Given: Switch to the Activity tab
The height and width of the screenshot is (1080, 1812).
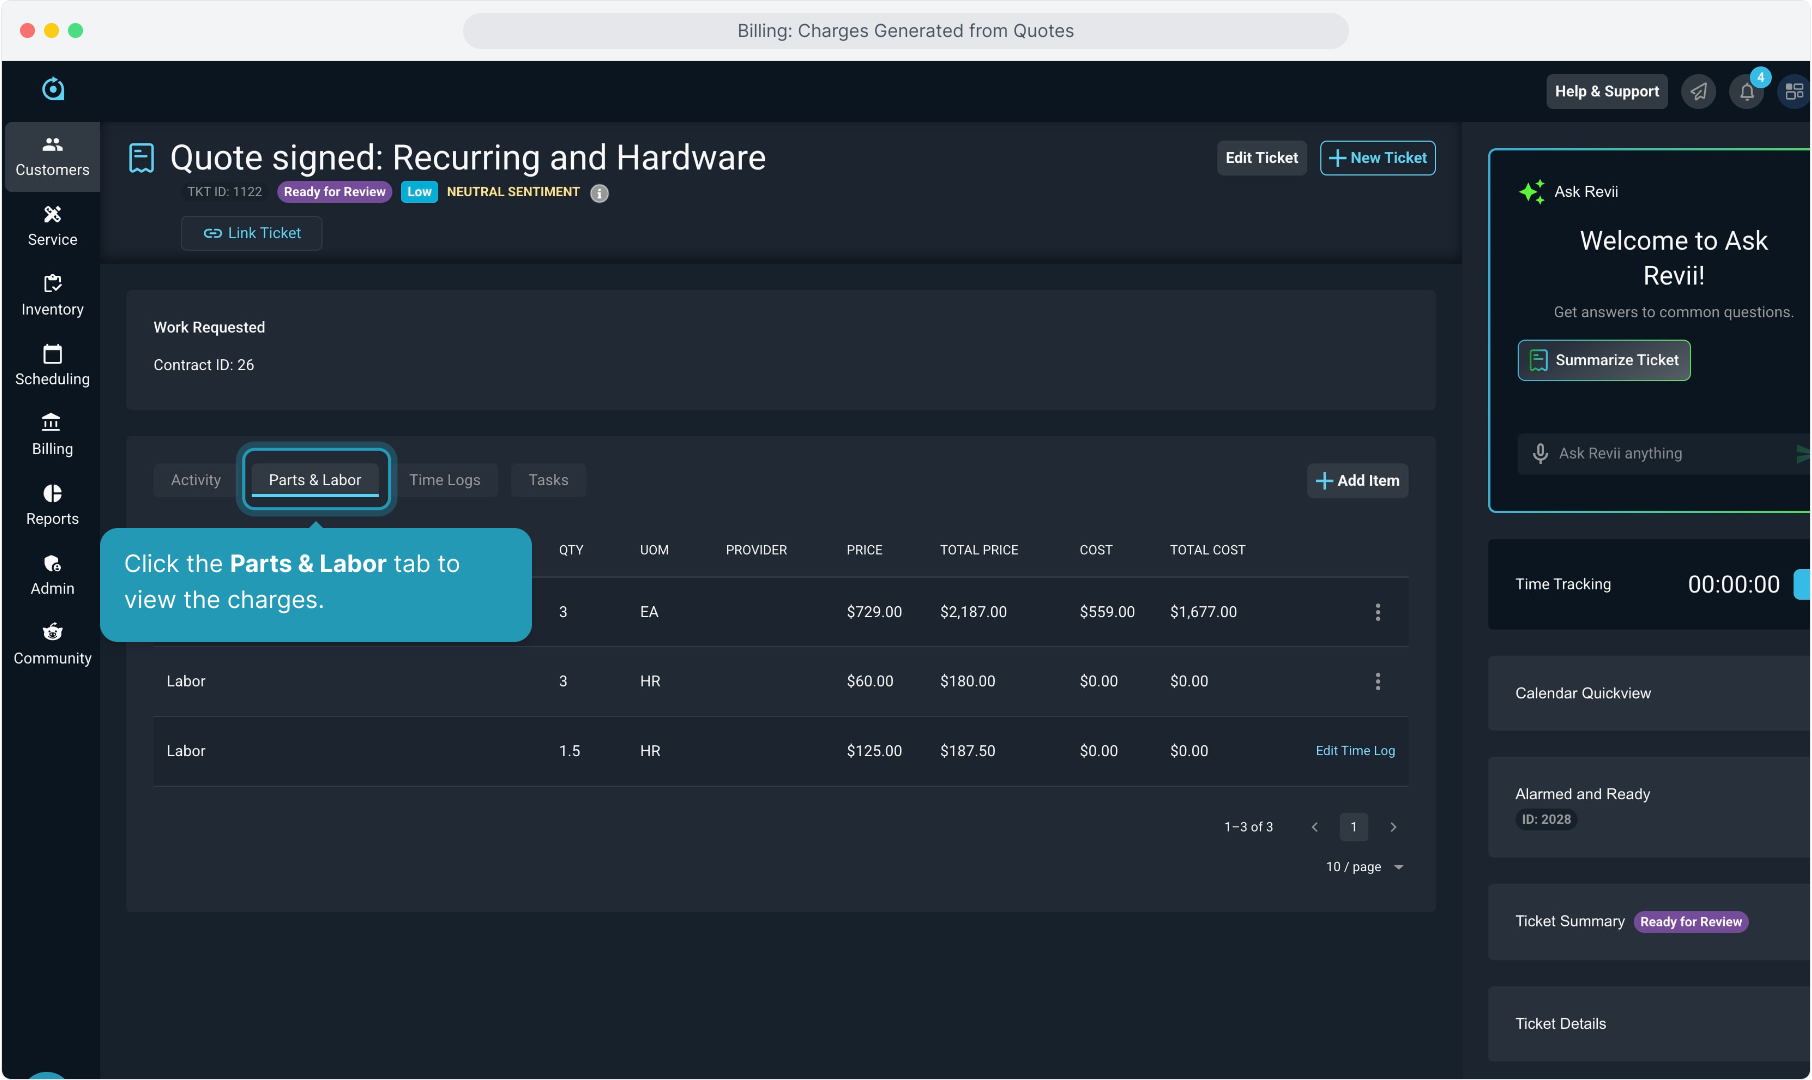Looking at the screenshot, I should click(195, 480).
